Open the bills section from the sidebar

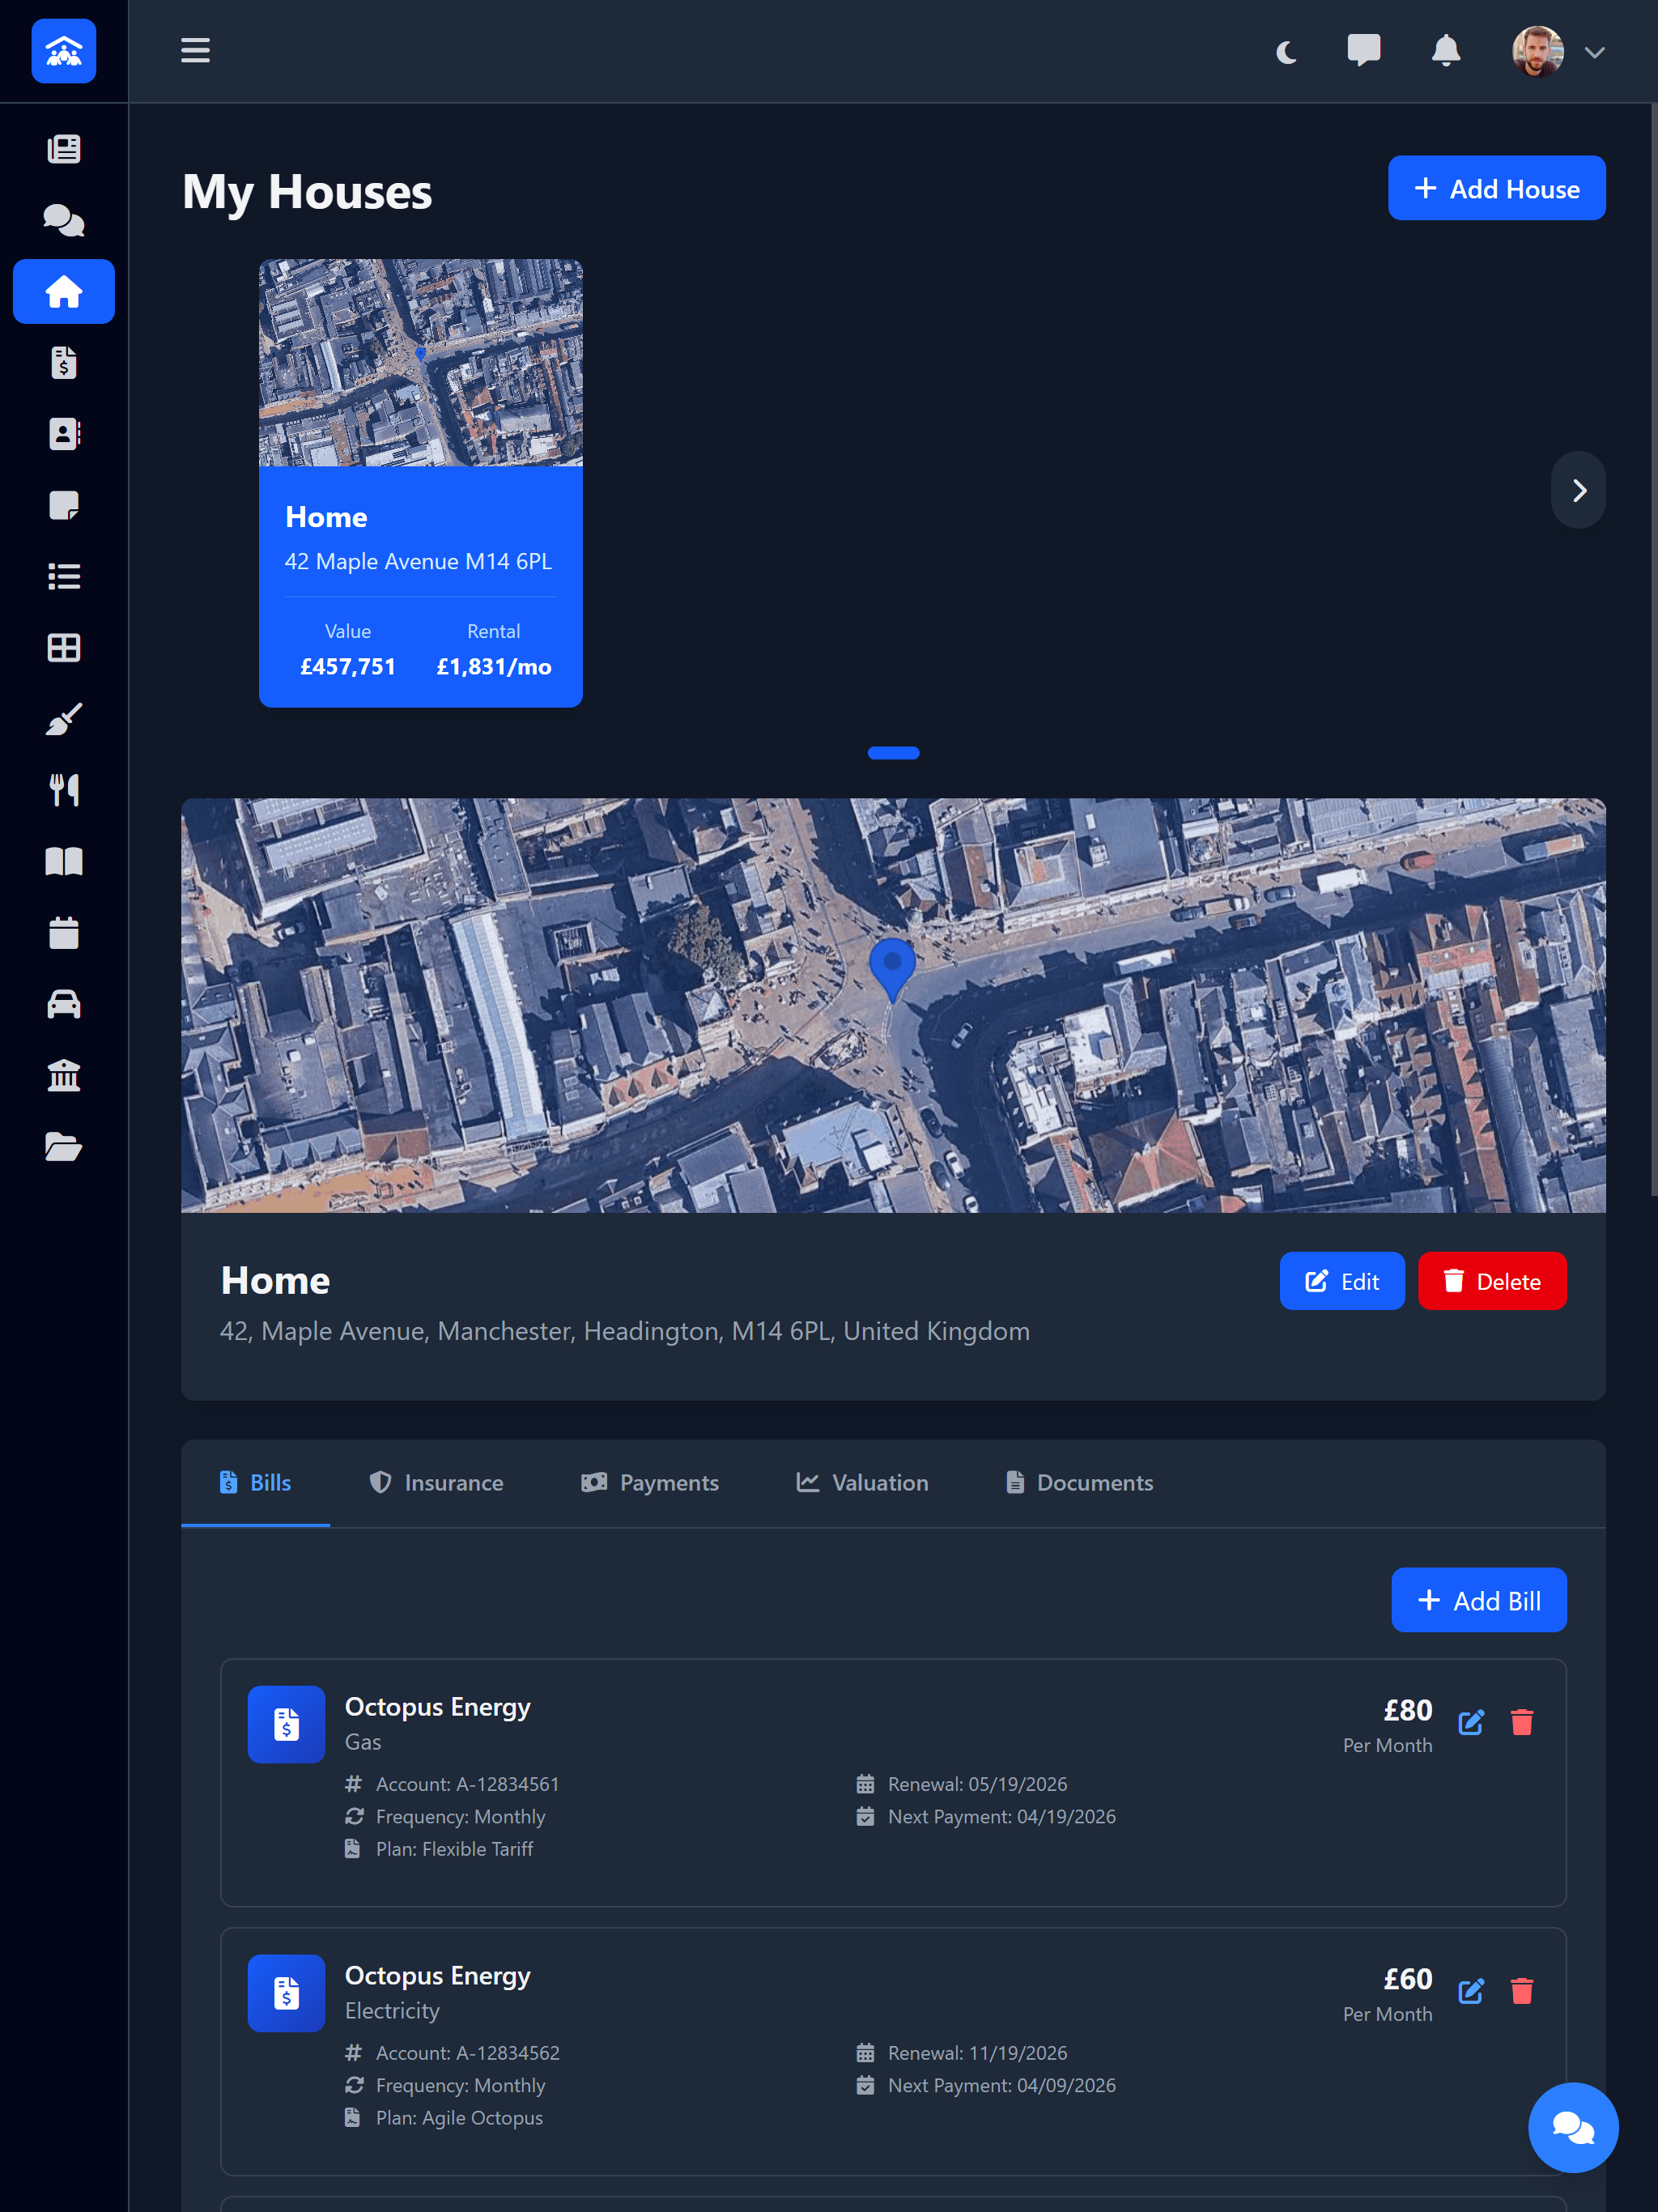[x=63, y=363]
